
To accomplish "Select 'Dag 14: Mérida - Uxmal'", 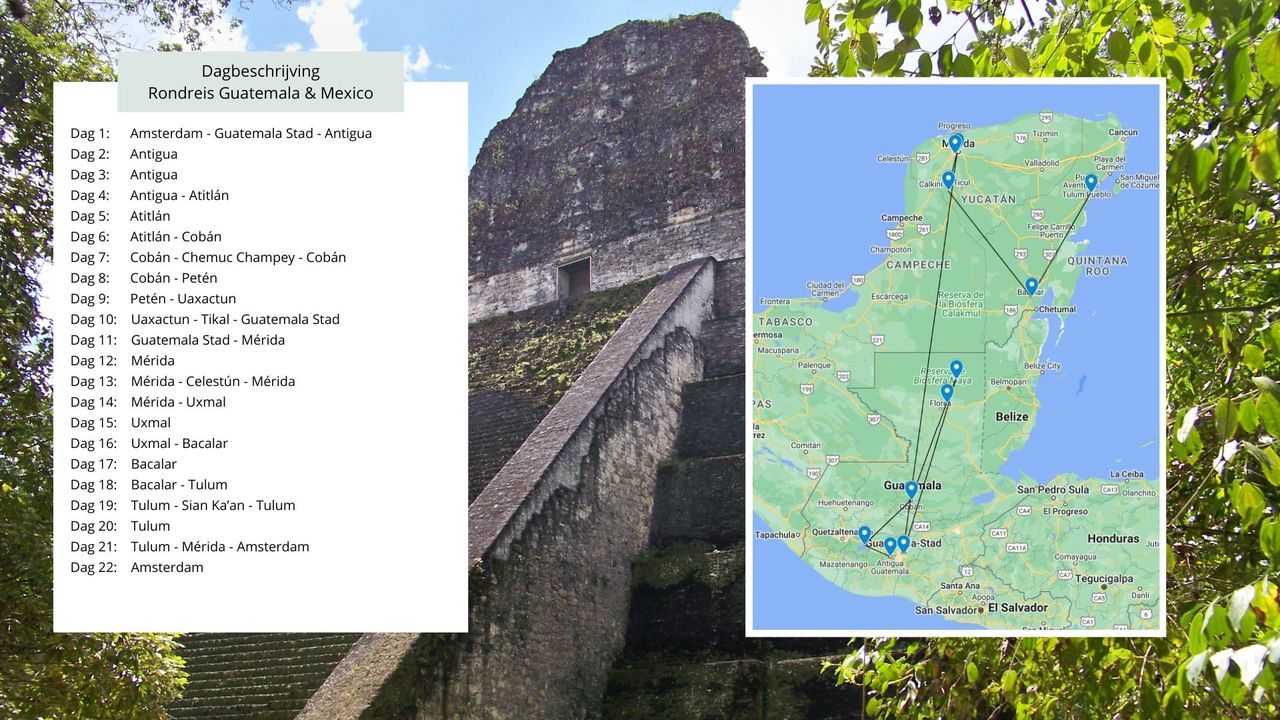I will [148, 402].
